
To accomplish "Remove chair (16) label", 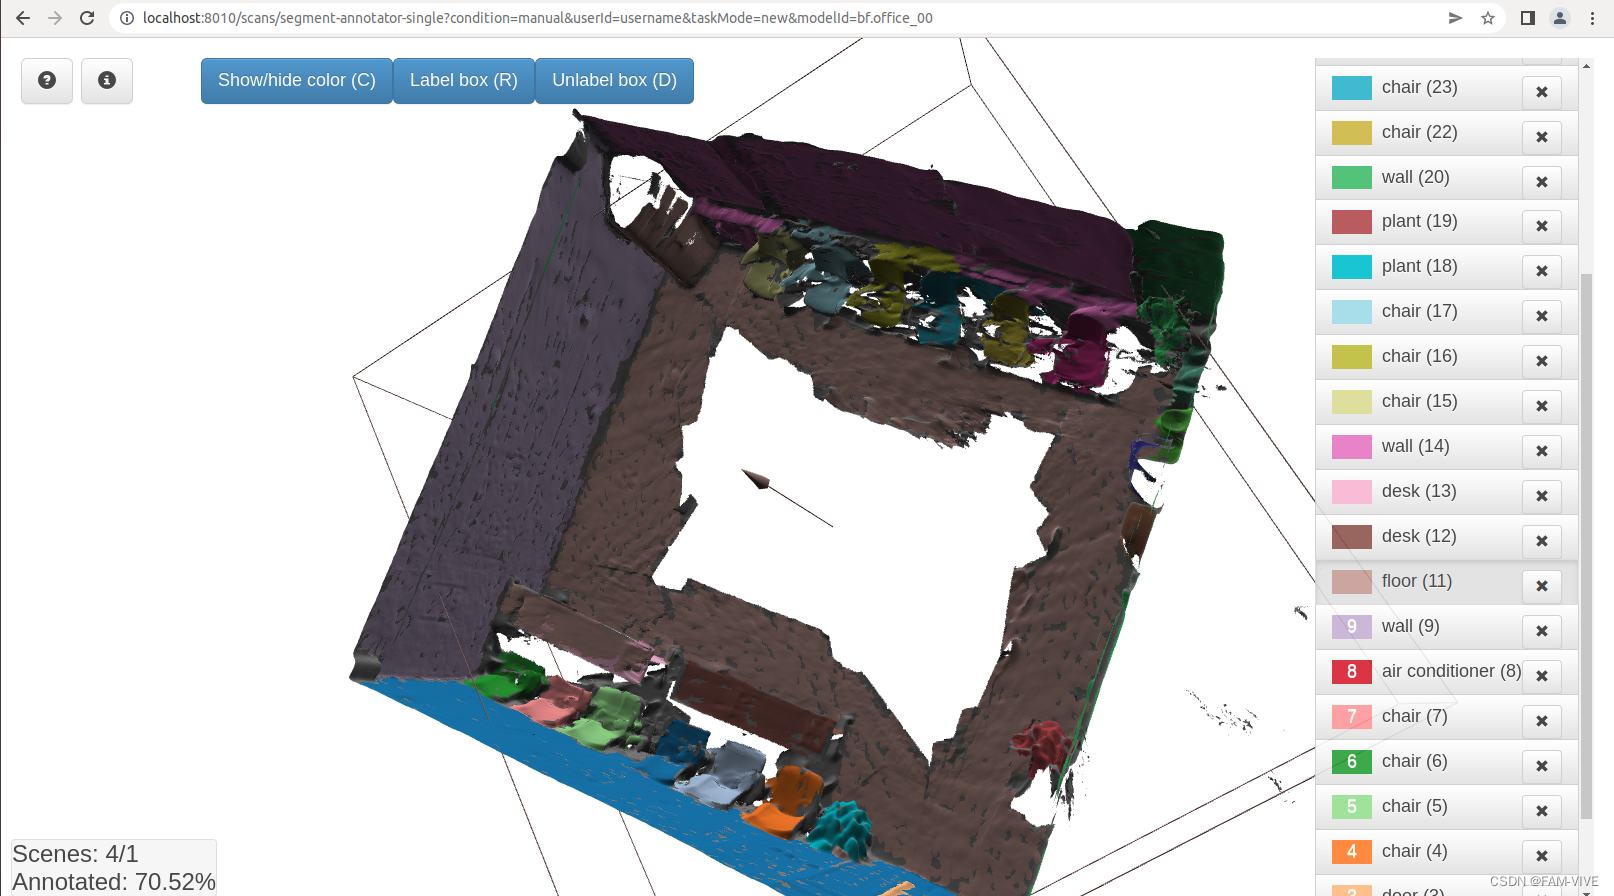I will coord(1542,361).
